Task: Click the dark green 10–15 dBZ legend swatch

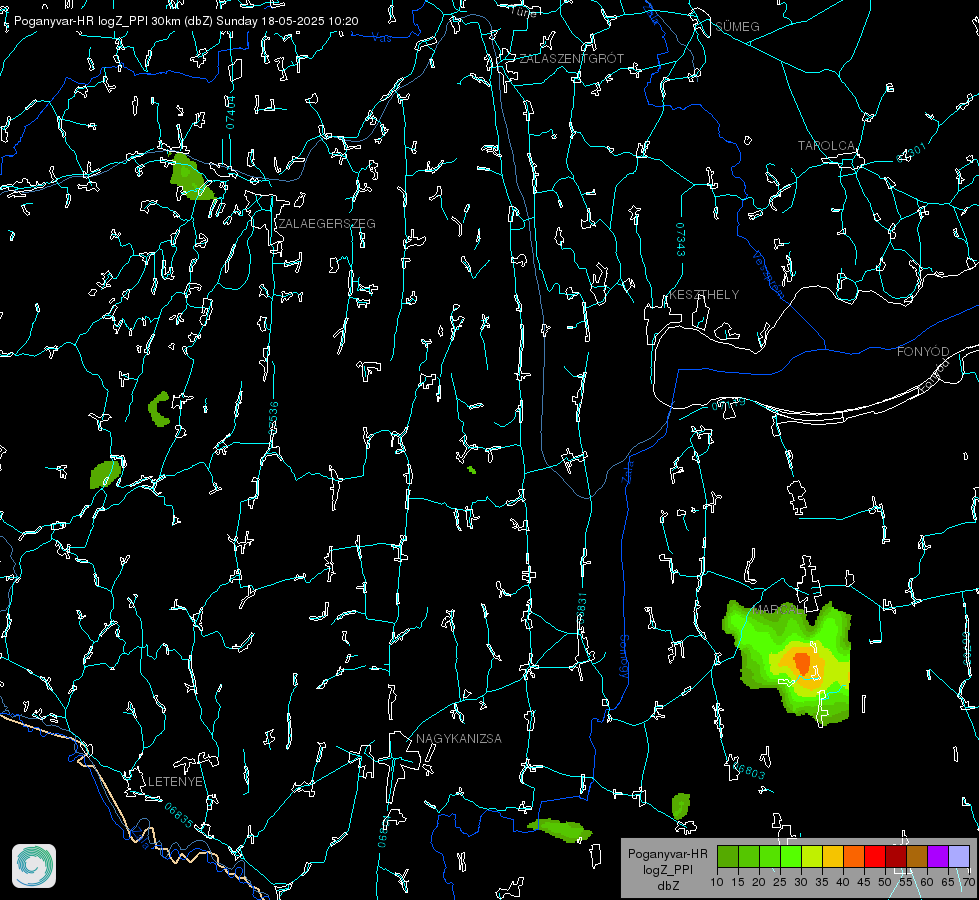Action: click(728, 857)
